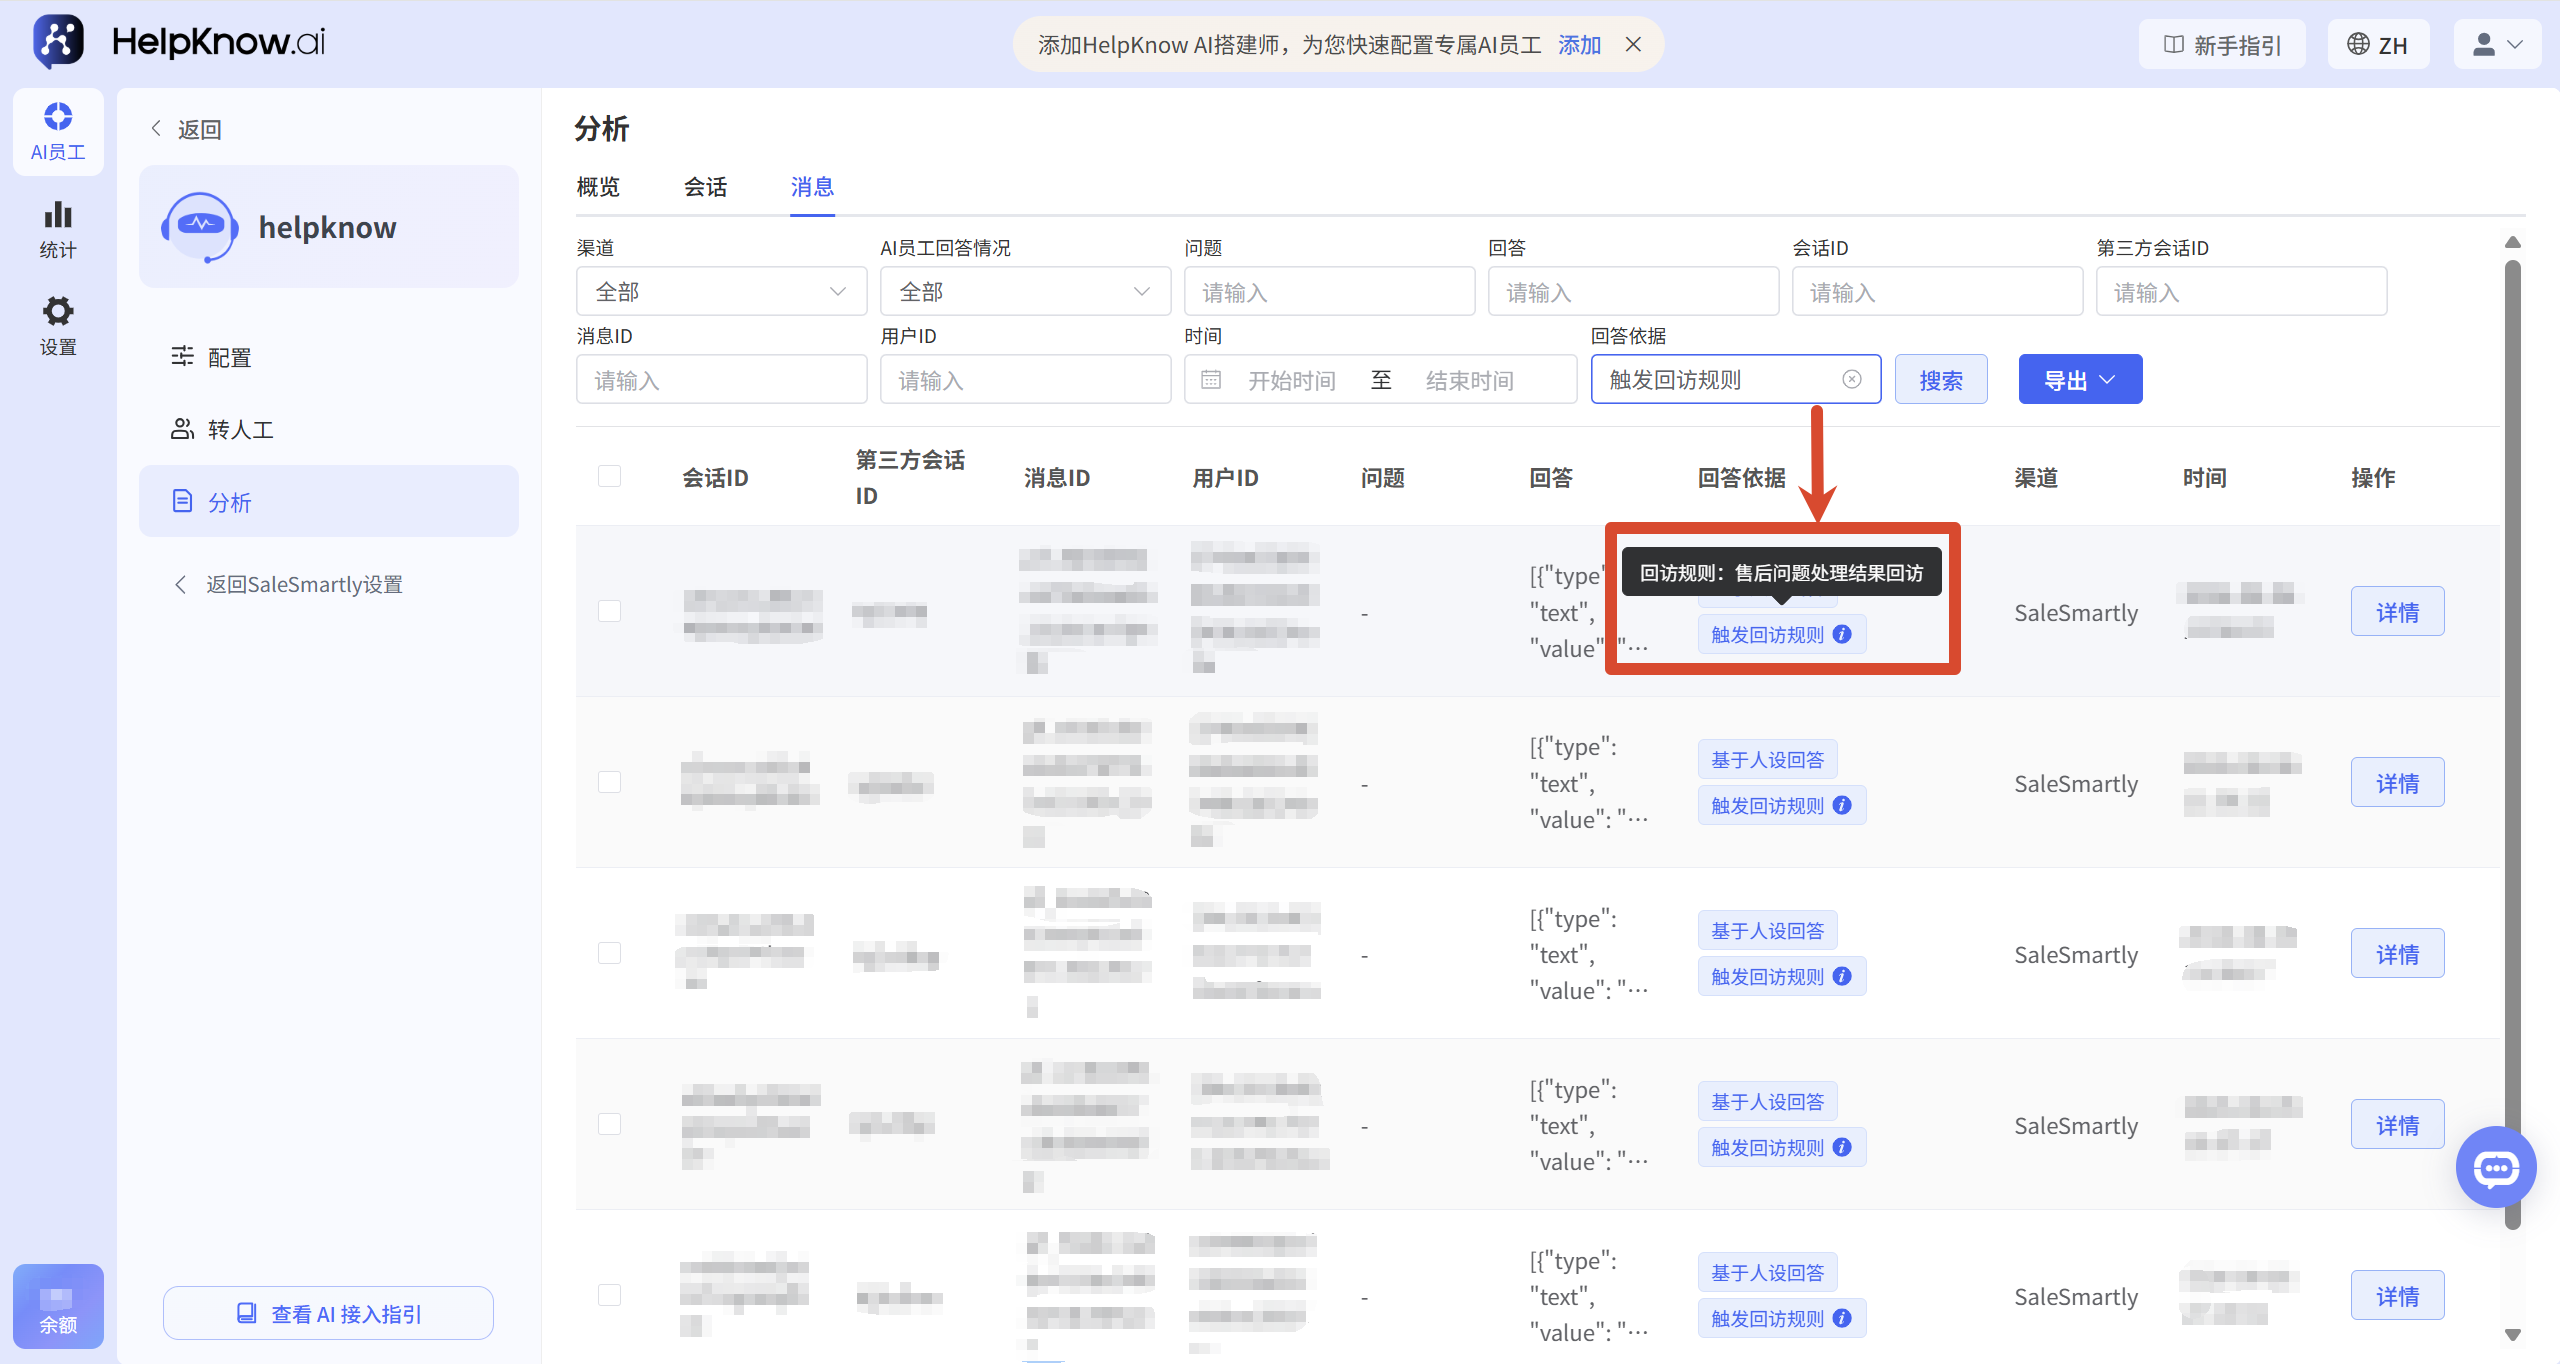This screenshot has width=2560, height=1364.
Task: Tick the third row's checkbox
Action: 609,953
